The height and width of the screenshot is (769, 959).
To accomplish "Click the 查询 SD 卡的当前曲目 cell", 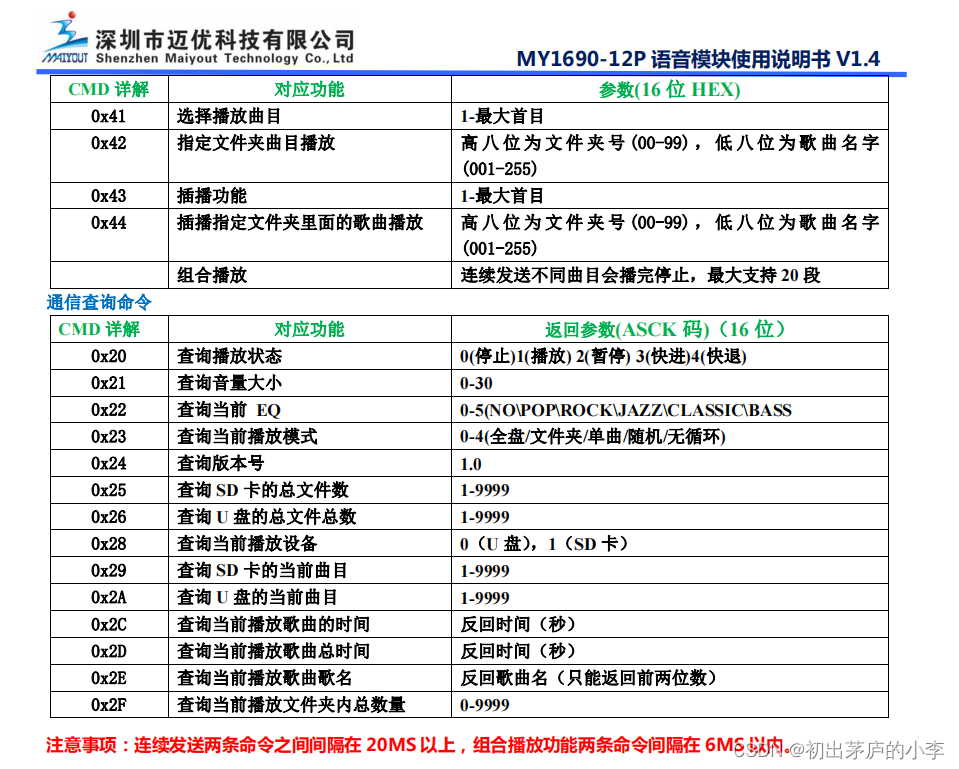I will [309, 570].
